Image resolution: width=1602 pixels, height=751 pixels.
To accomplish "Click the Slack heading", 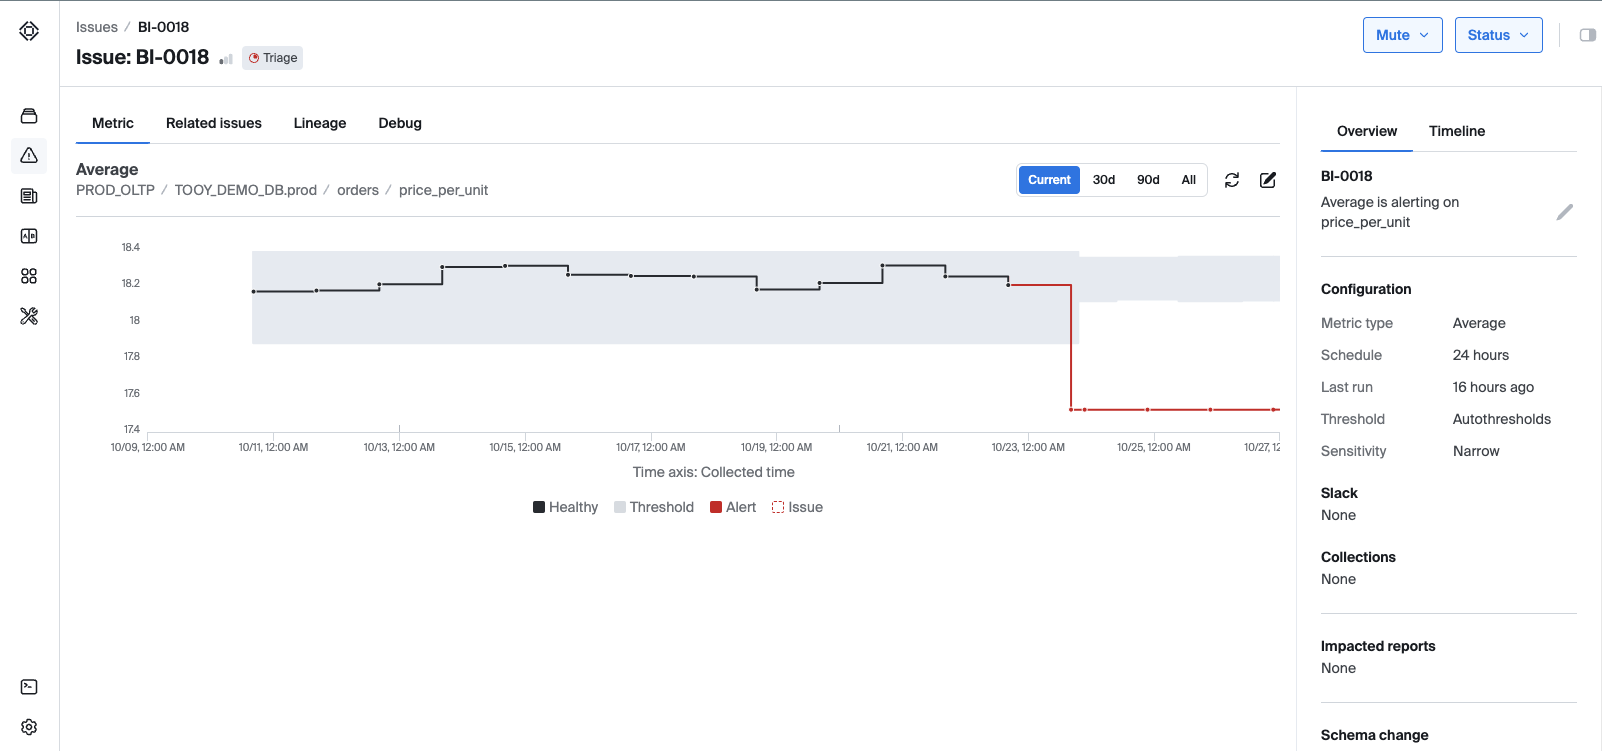I will [x=1339, y=493].
